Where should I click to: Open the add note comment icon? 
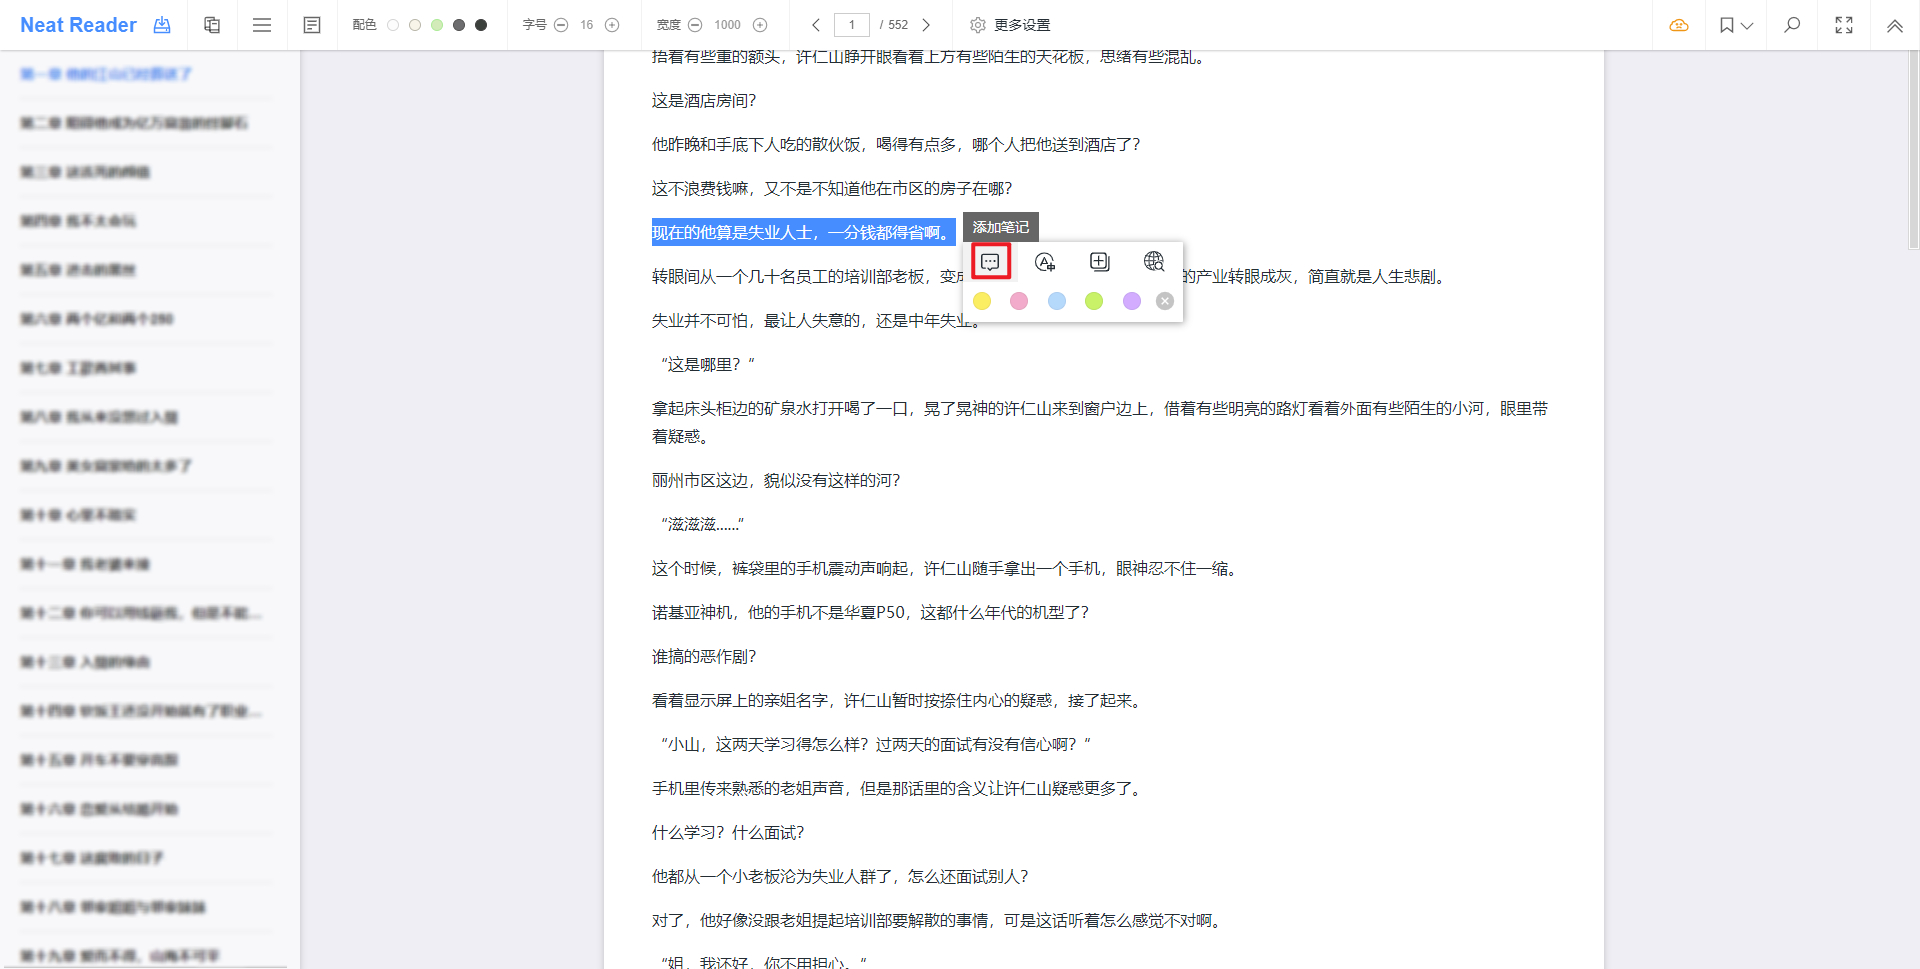[991, 261]
